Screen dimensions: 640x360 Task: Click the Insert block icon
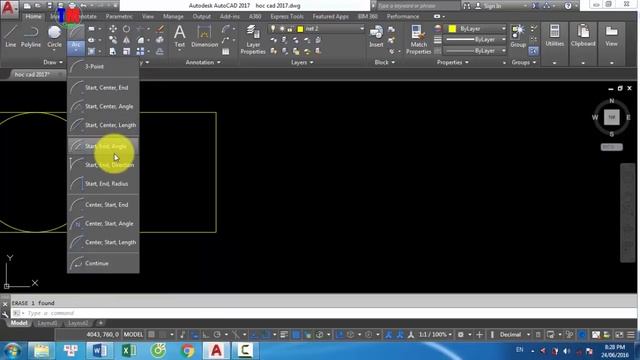[x=376, y=37]
